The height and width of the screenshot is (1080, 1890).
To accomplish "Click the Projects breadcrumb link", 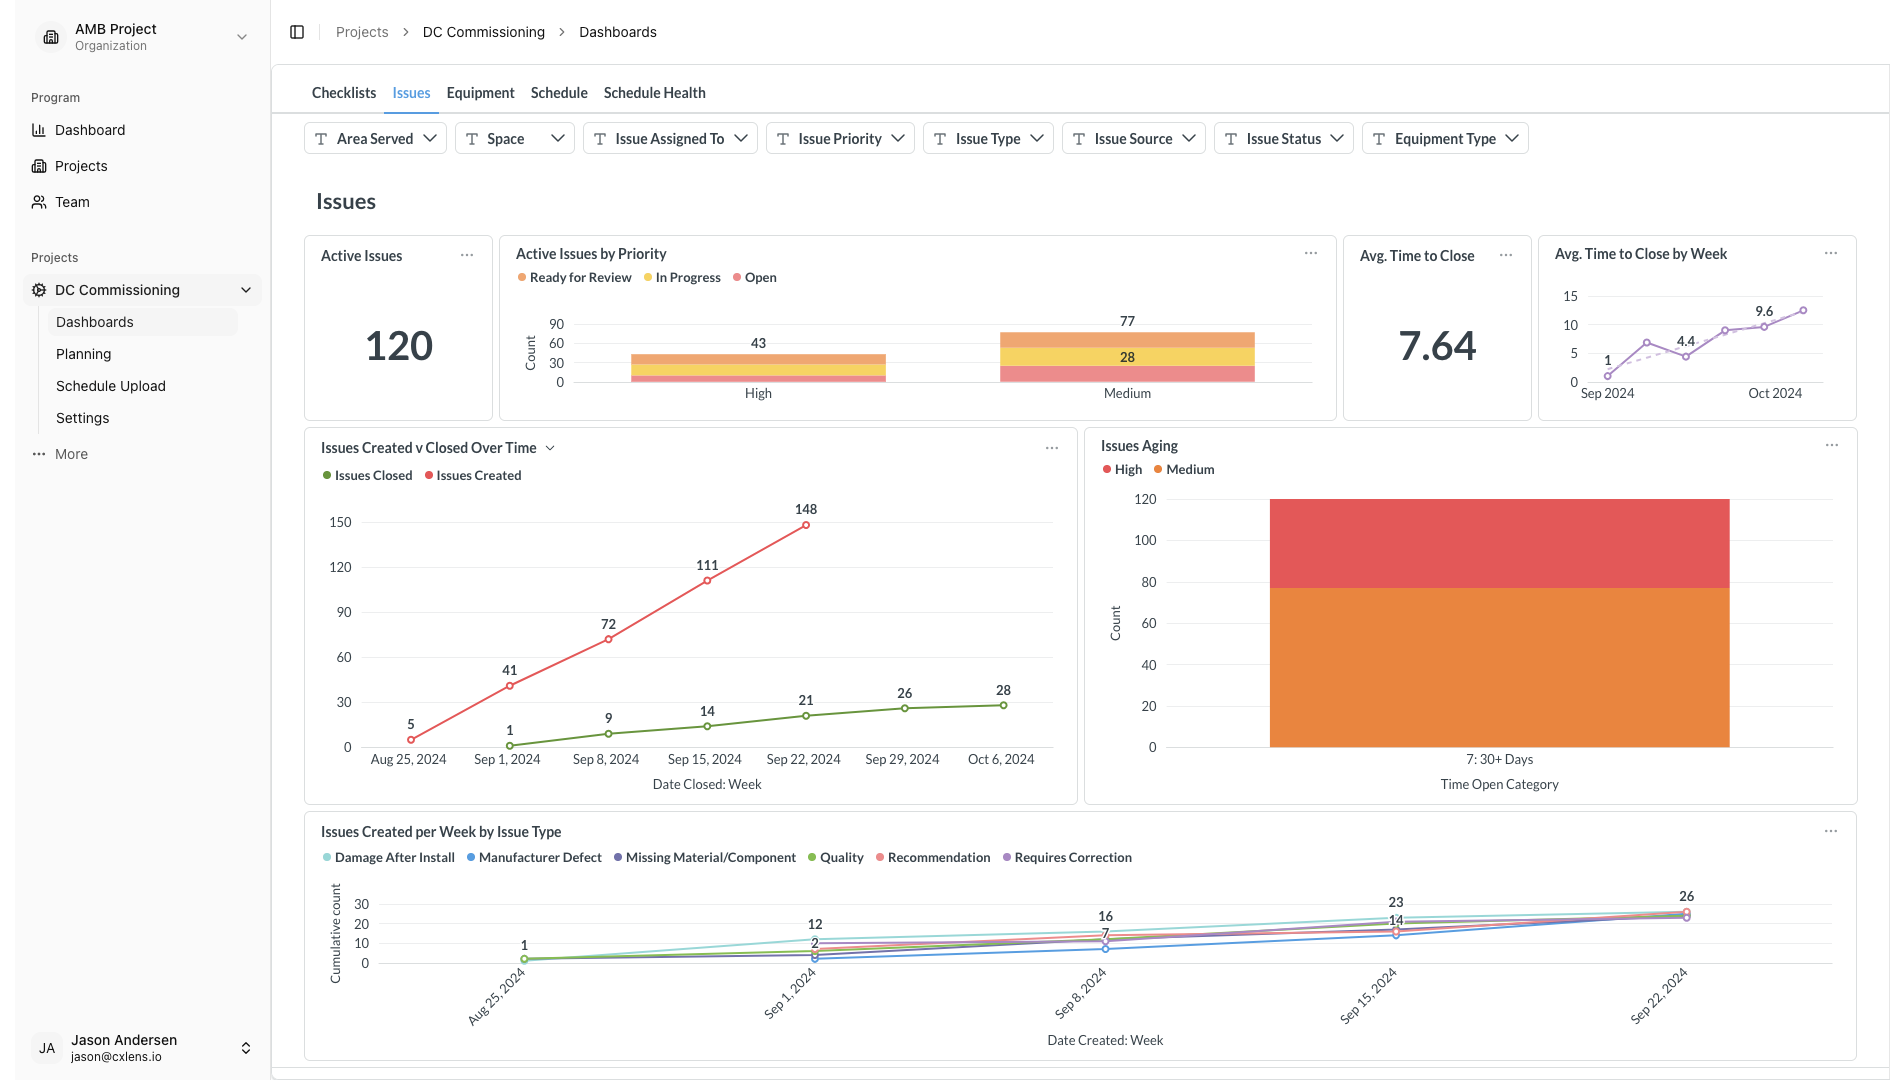I will 362,32.
